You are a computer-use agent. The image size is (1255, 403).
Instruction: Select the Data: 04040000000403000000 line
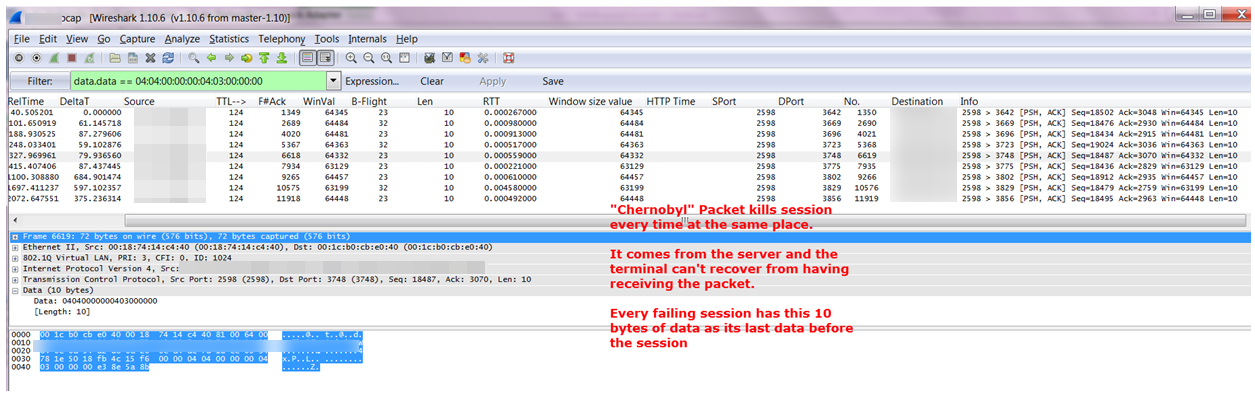[95, 300]
